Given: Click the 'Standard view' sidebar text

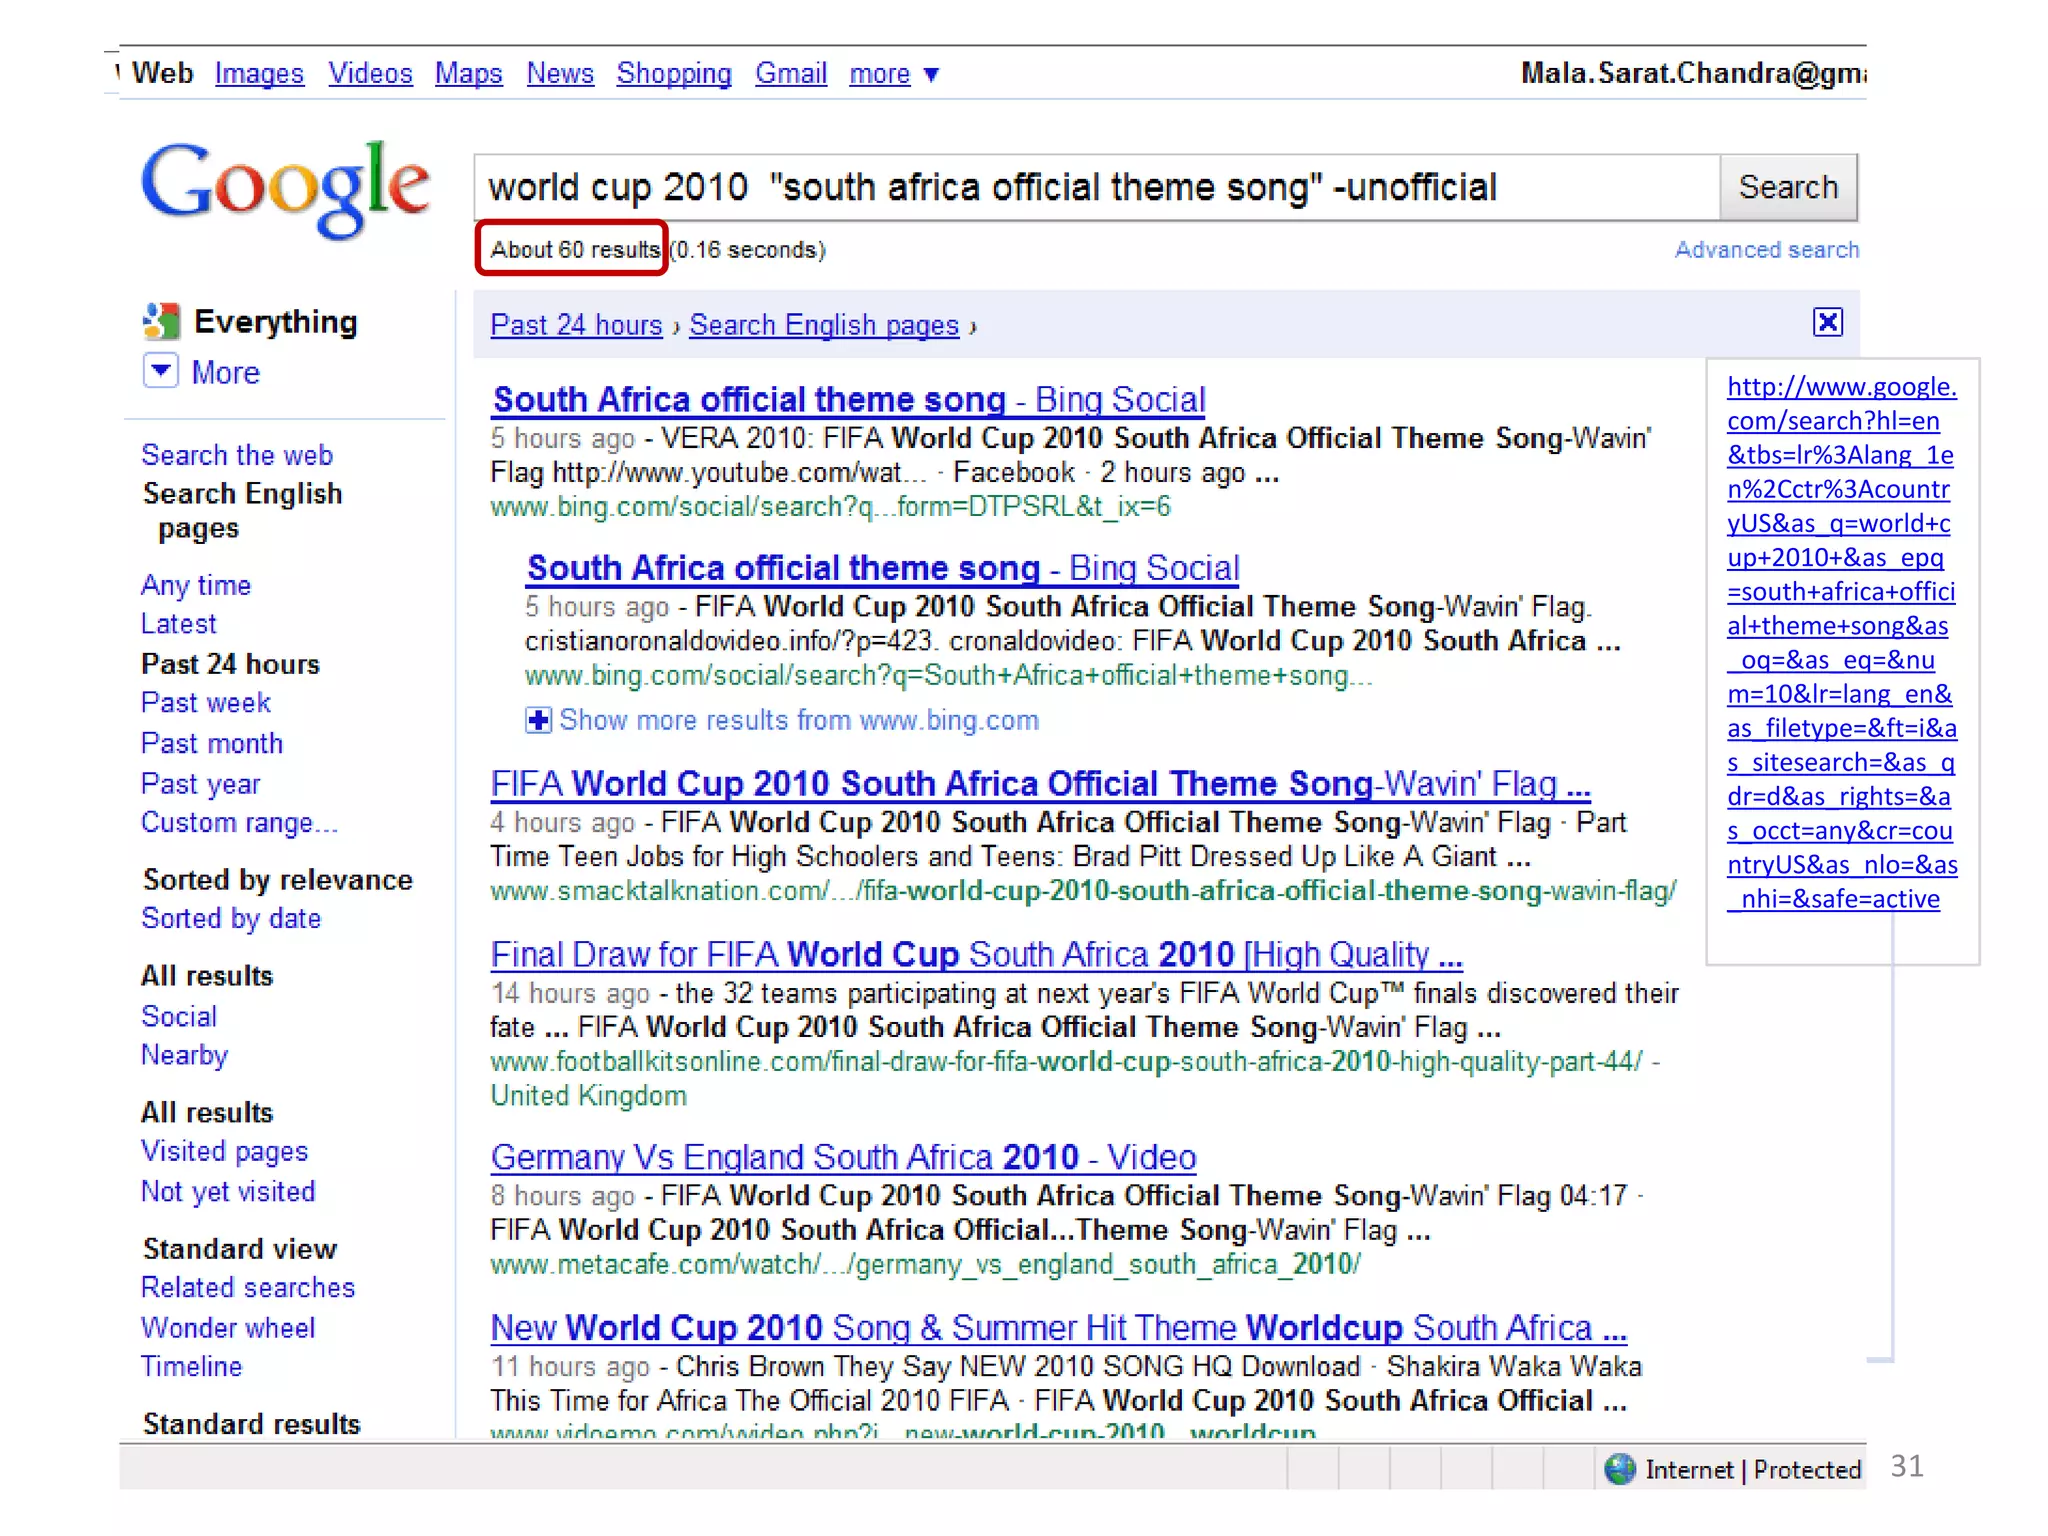Looking at the screenshot, I should coord(239,1249).
